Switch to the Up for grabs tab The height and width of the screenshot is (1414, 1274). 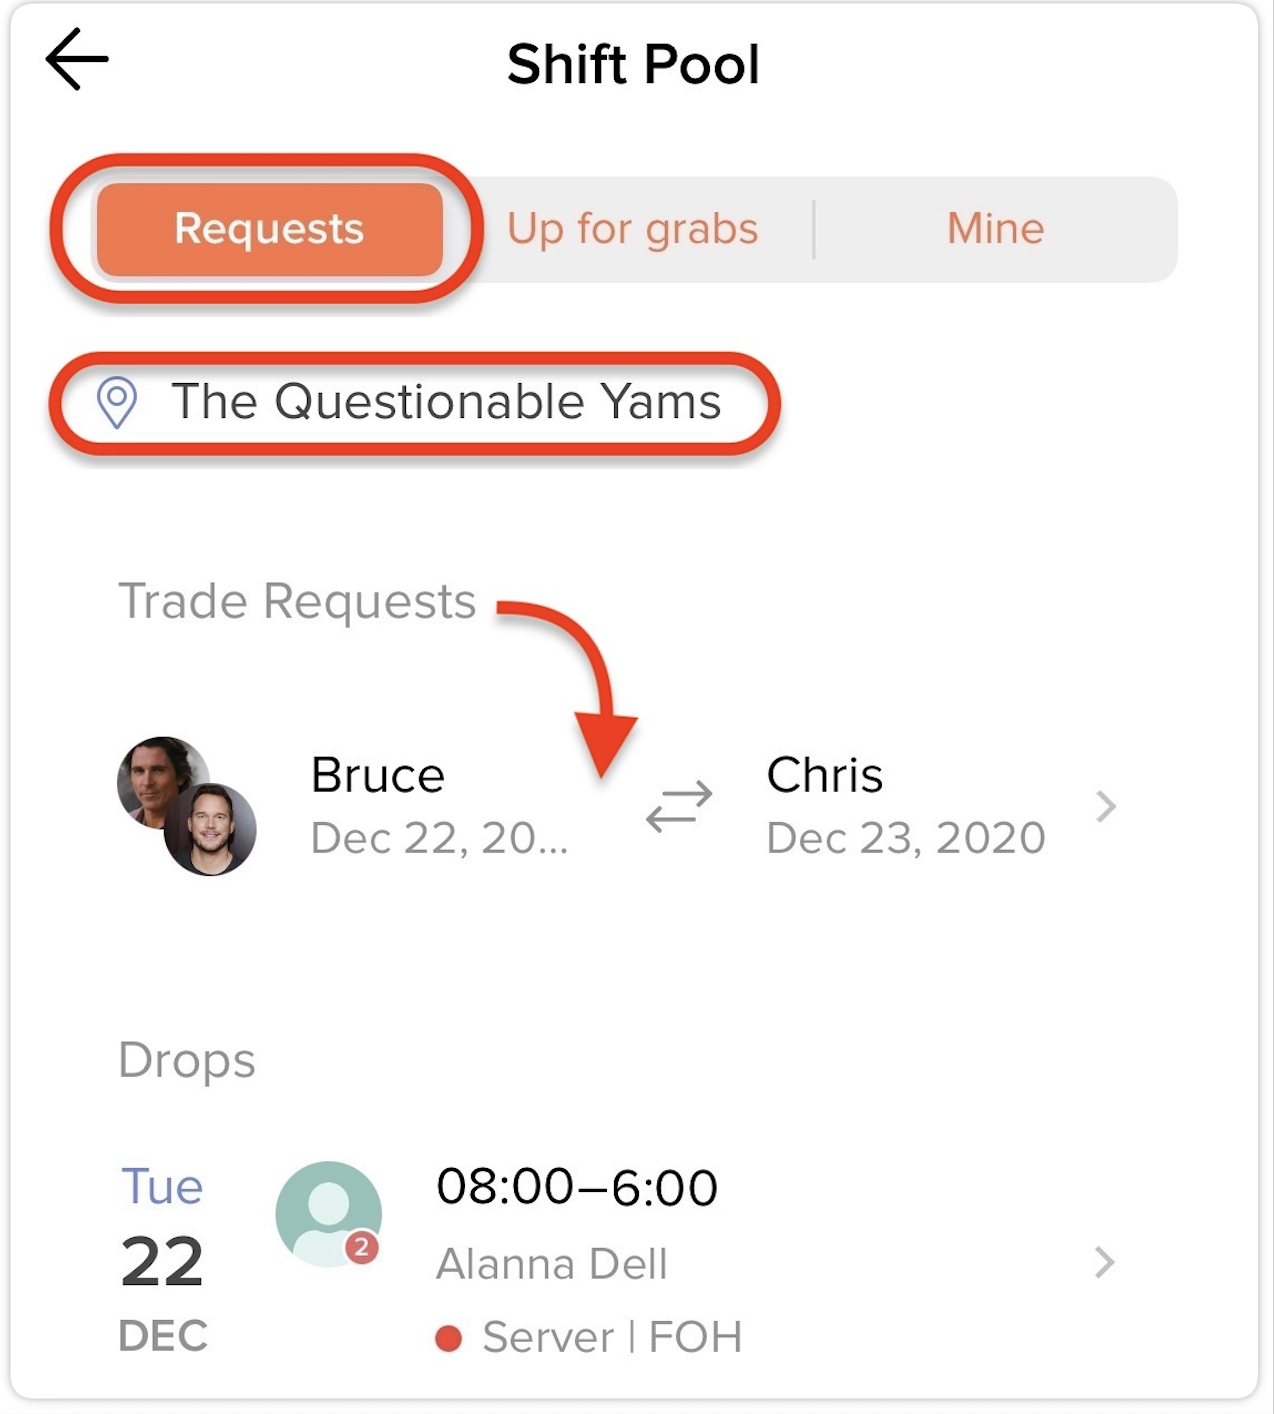click(632, 229)
